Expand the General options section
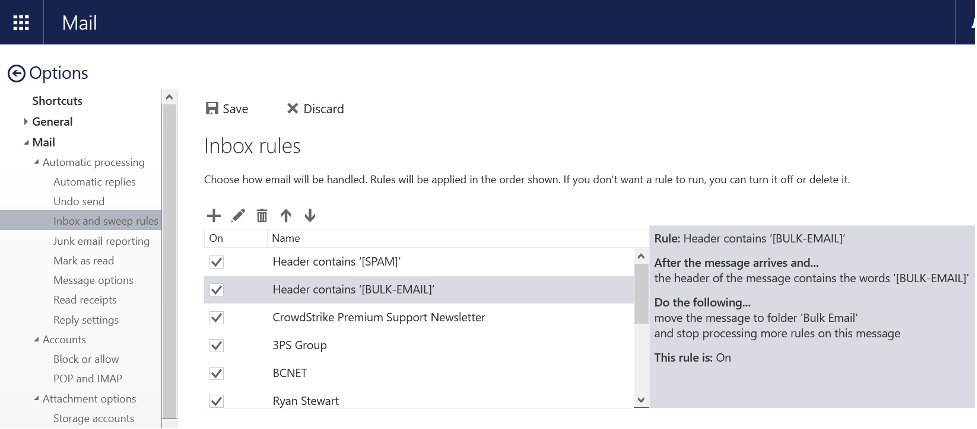977x429 pixels. click(26, 122)
